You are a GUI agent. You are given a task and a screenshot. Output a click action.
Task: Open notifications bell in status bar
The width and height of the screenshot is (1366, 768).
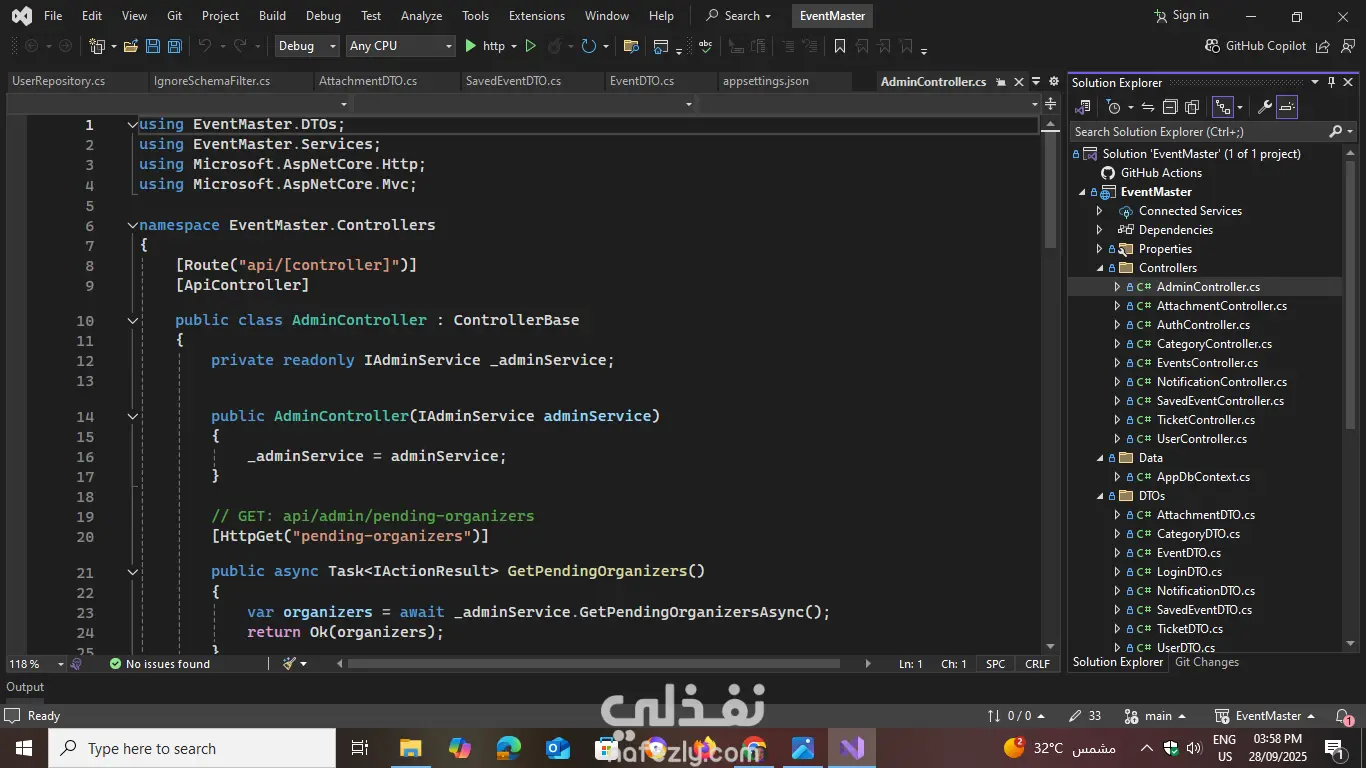point(1344,716)
